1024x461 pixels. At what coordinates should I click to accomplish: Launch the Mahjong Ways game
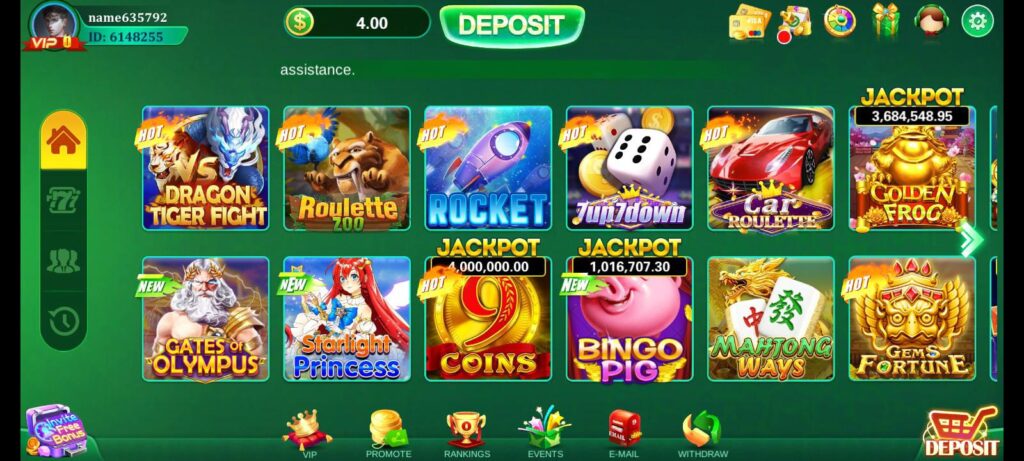tap(771, 319)
